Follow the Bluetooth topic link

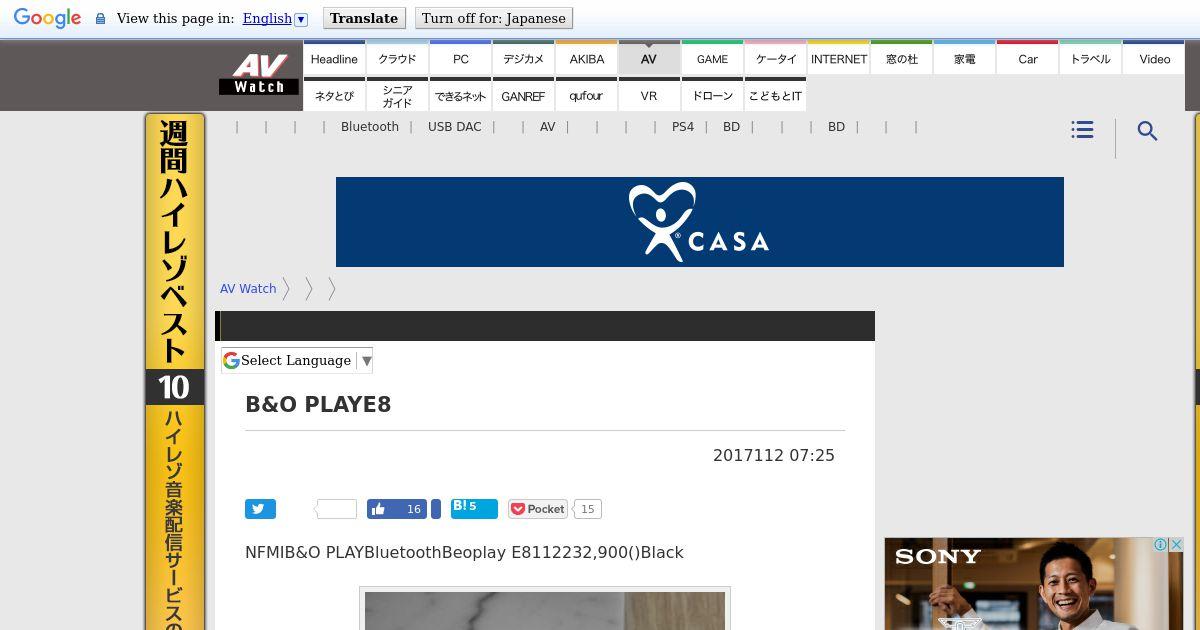click(x=370, y=127)
